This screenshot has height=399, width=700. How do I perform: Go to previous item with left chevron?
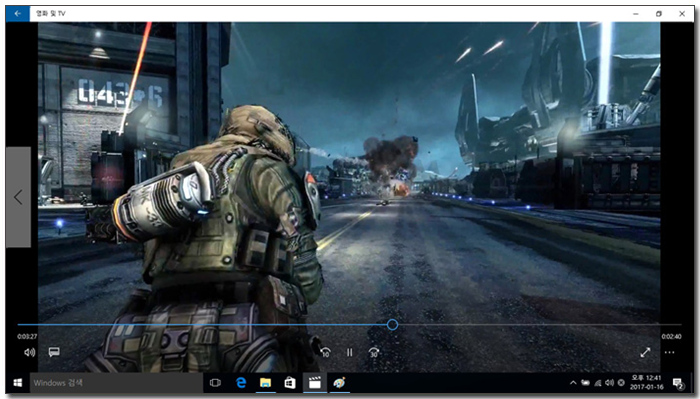click(18, 197)
